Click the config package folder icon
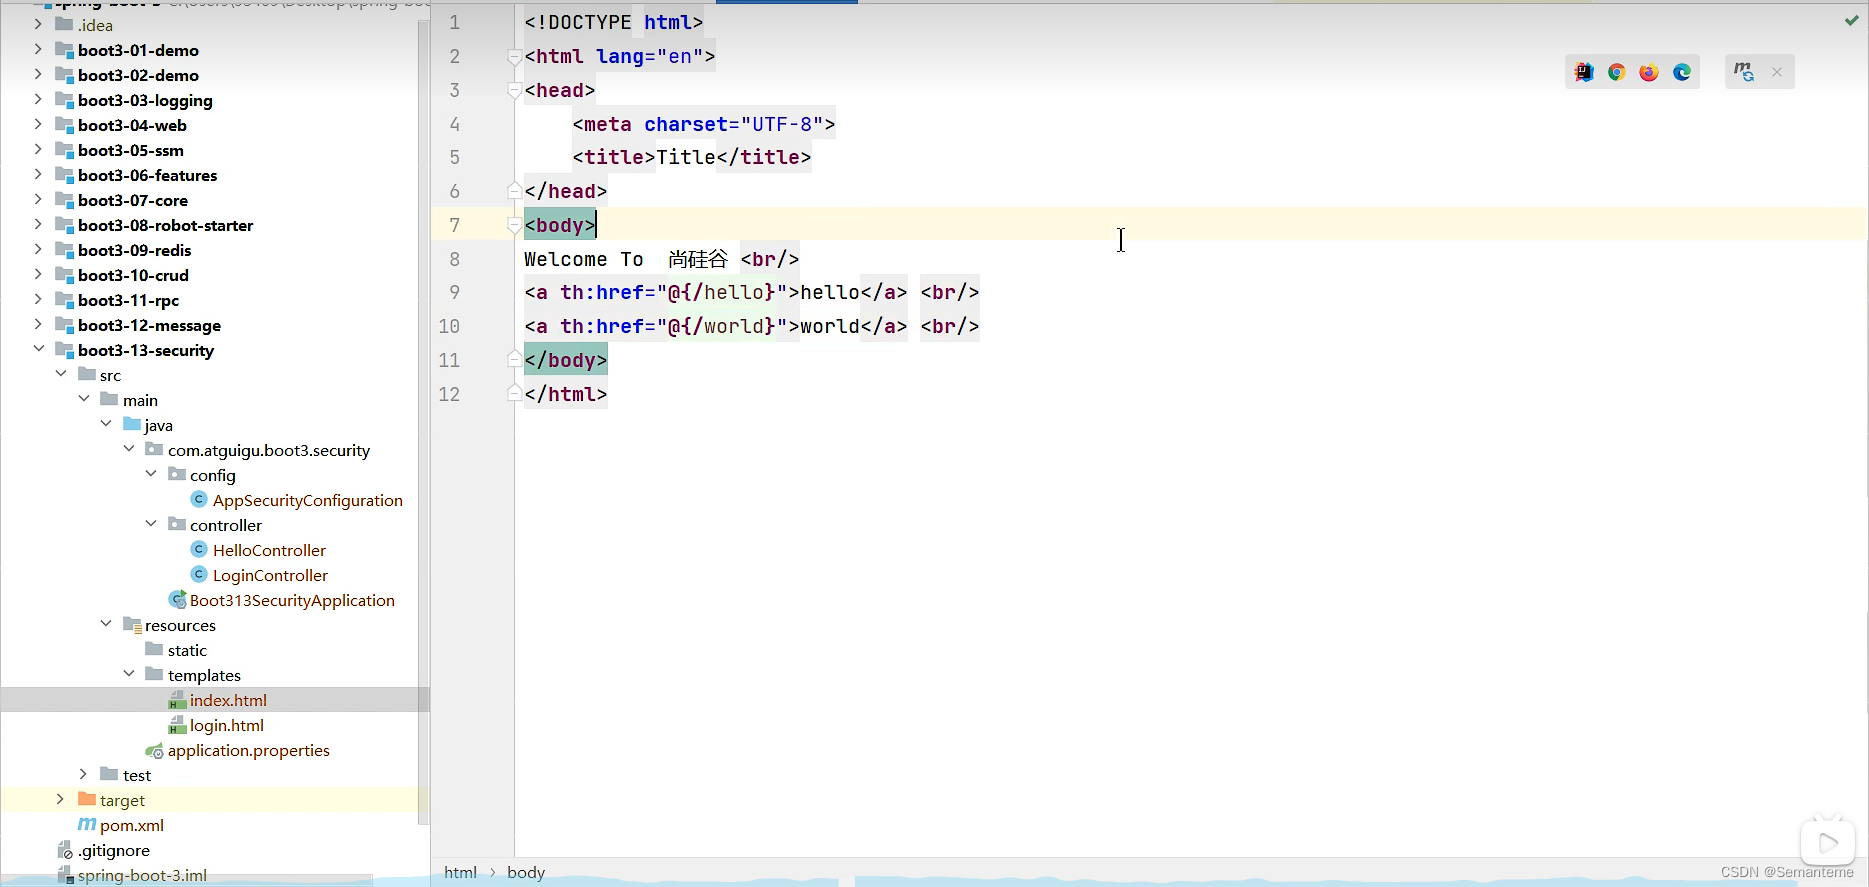The image size is (1869, 887). click(x=177, y=474)
